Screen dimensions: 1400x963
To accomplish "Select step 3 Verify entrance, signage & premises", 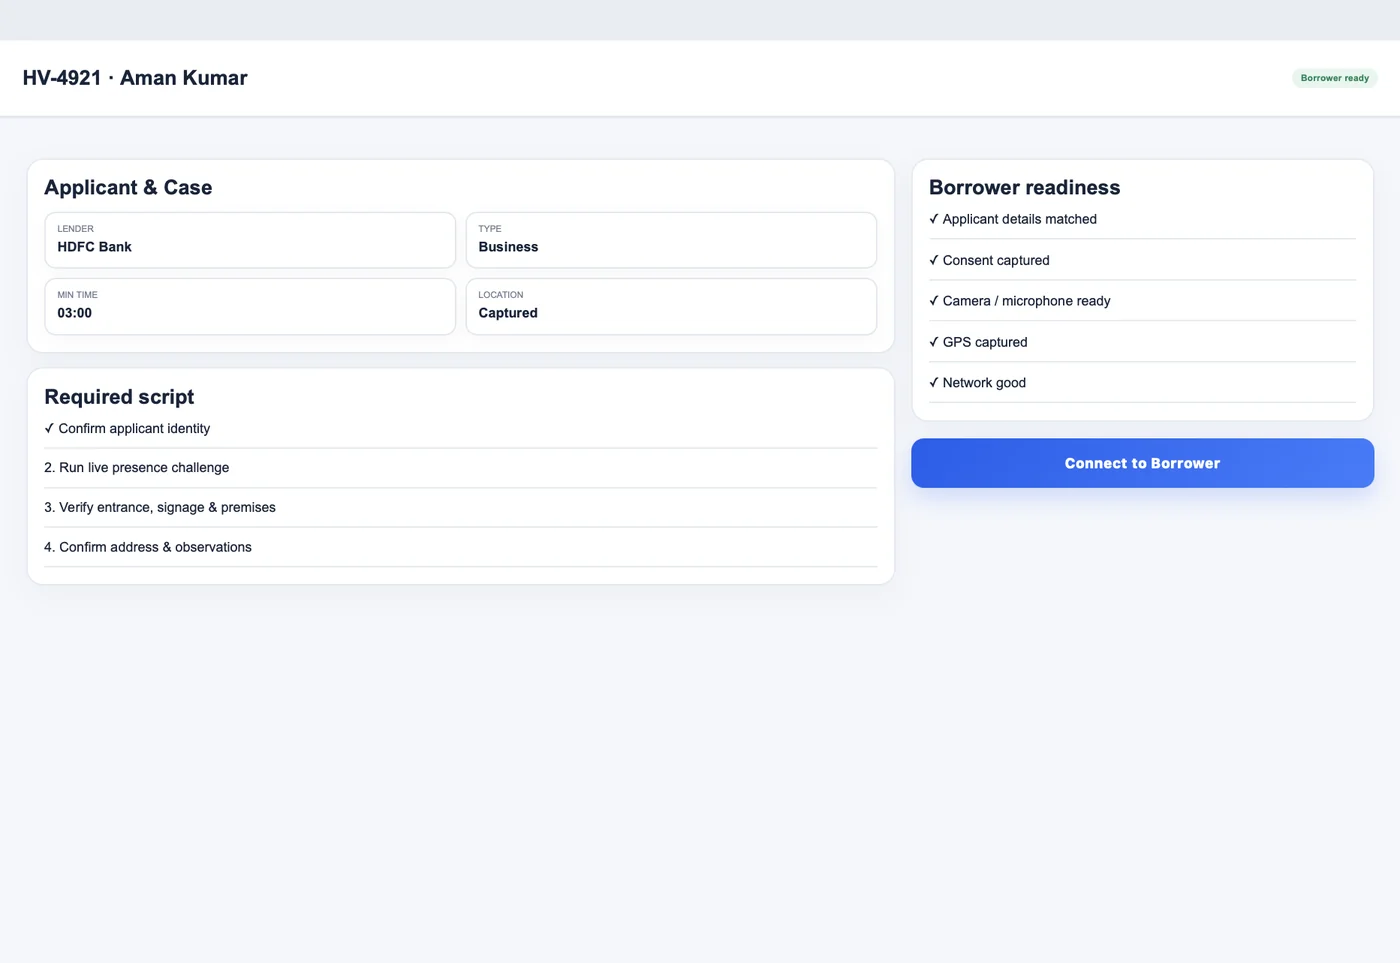I will tap(460, 508).
